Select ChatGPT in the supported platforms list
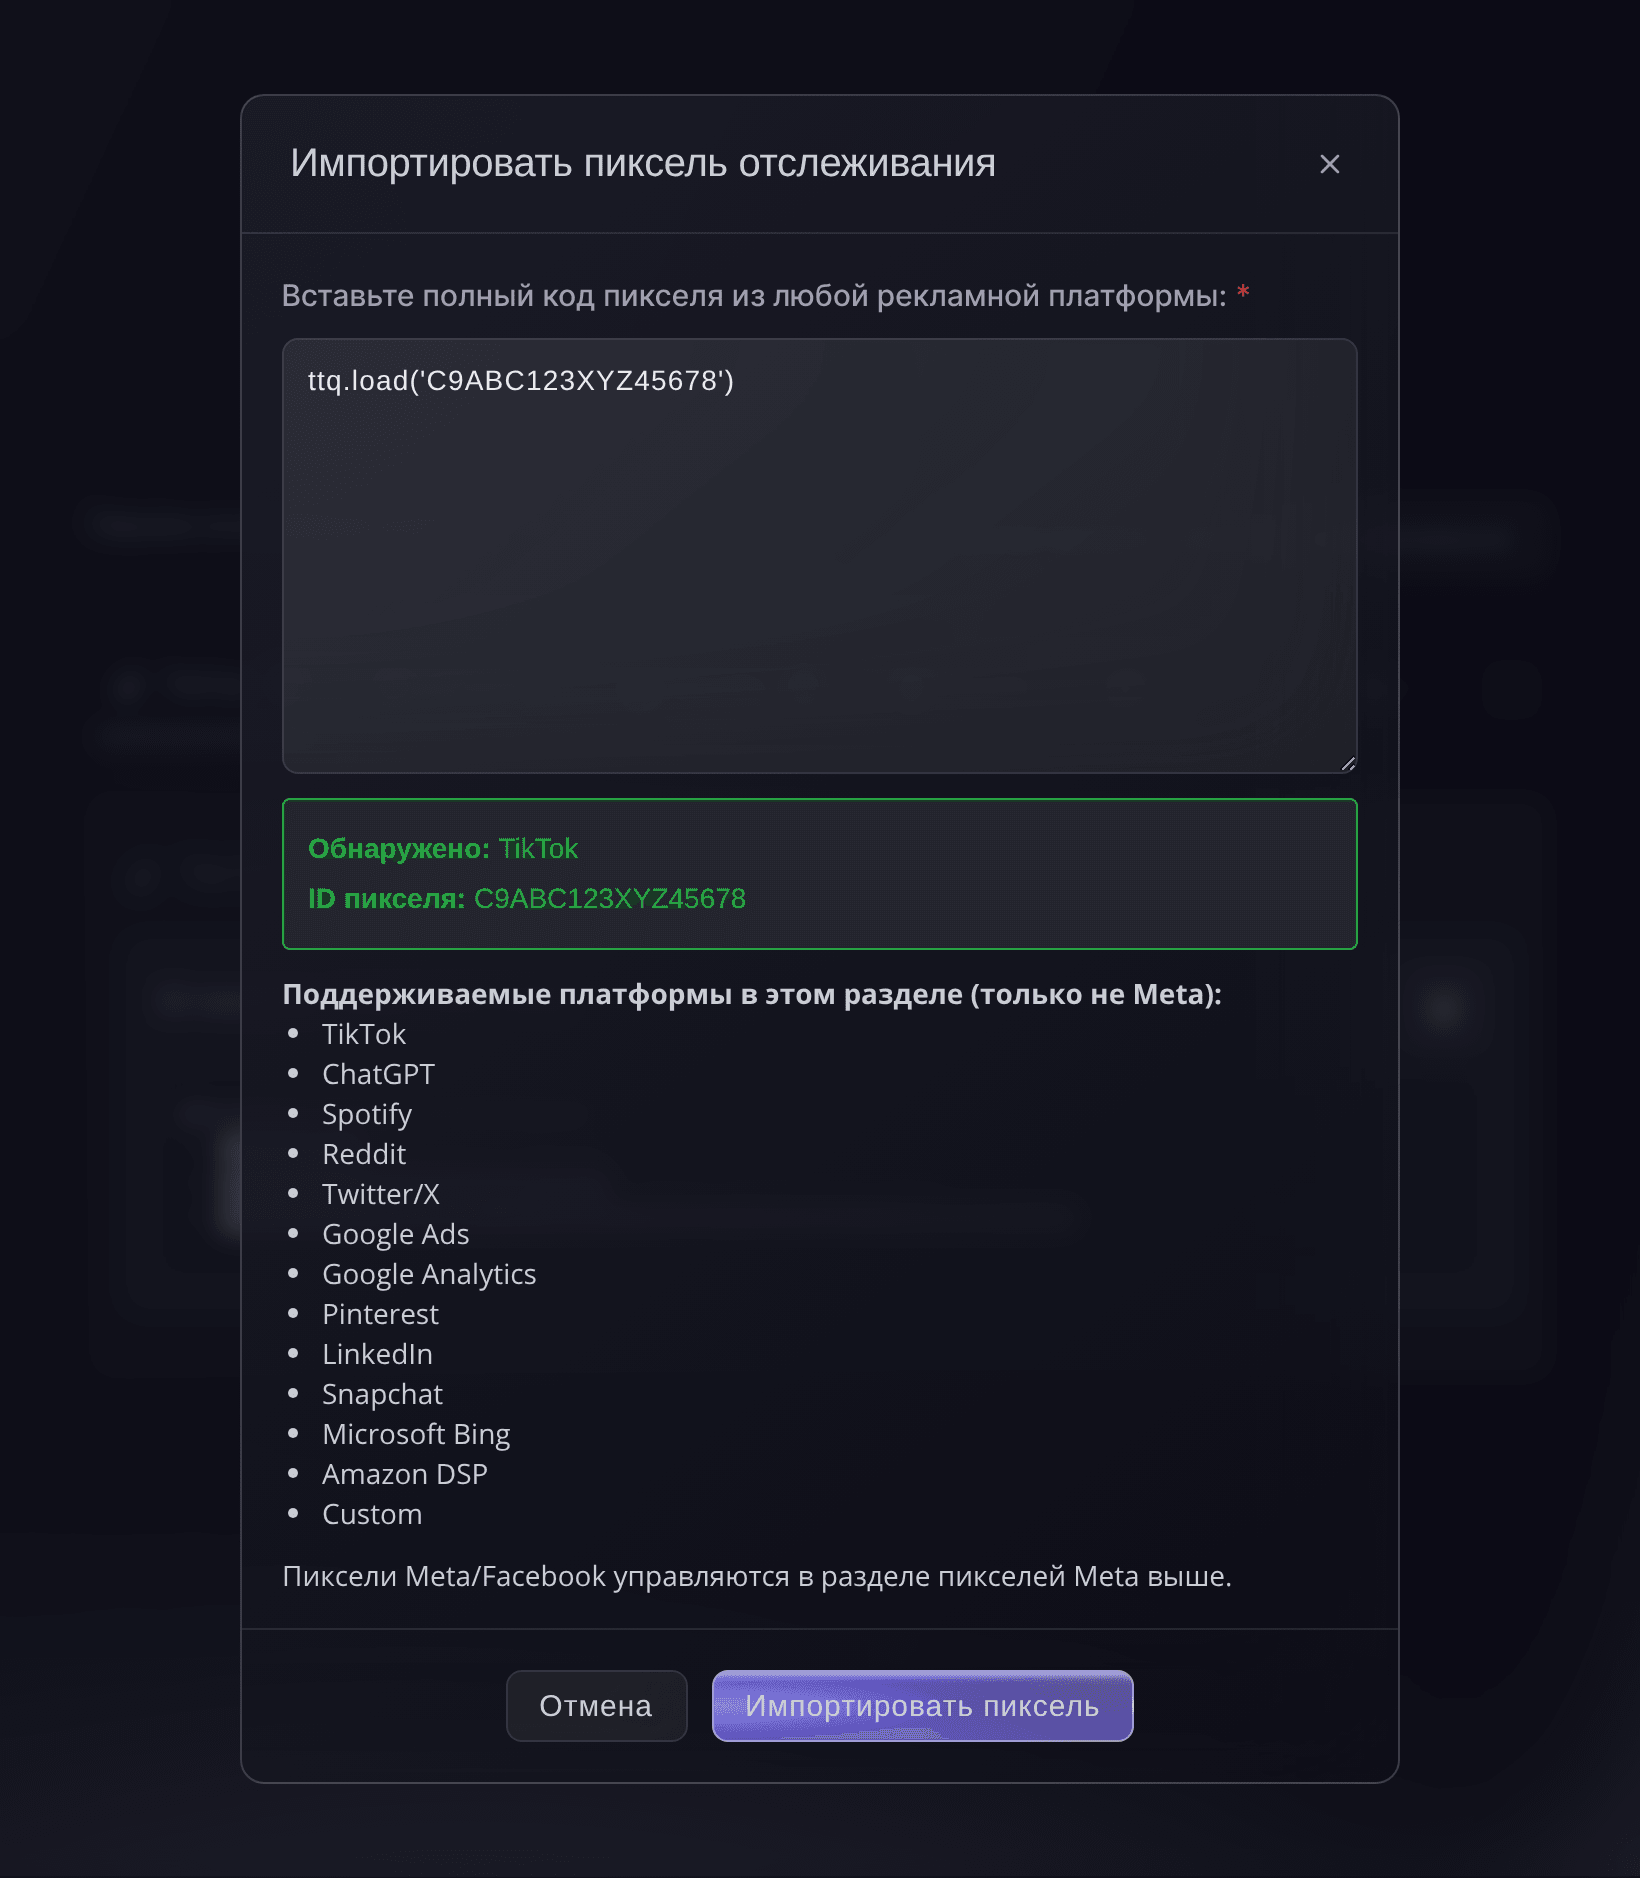The image size is (1640, 1878). click(378, 1074)
